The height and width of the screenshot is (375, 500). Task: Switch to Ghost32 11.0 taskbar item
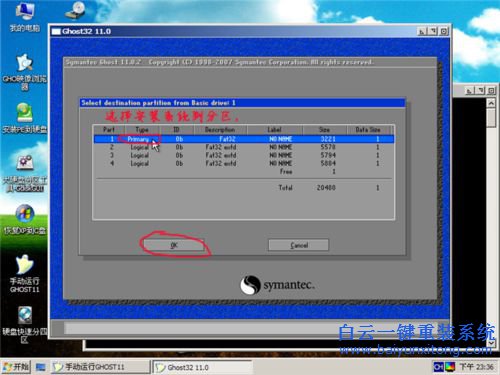click(x=202, y=367)
